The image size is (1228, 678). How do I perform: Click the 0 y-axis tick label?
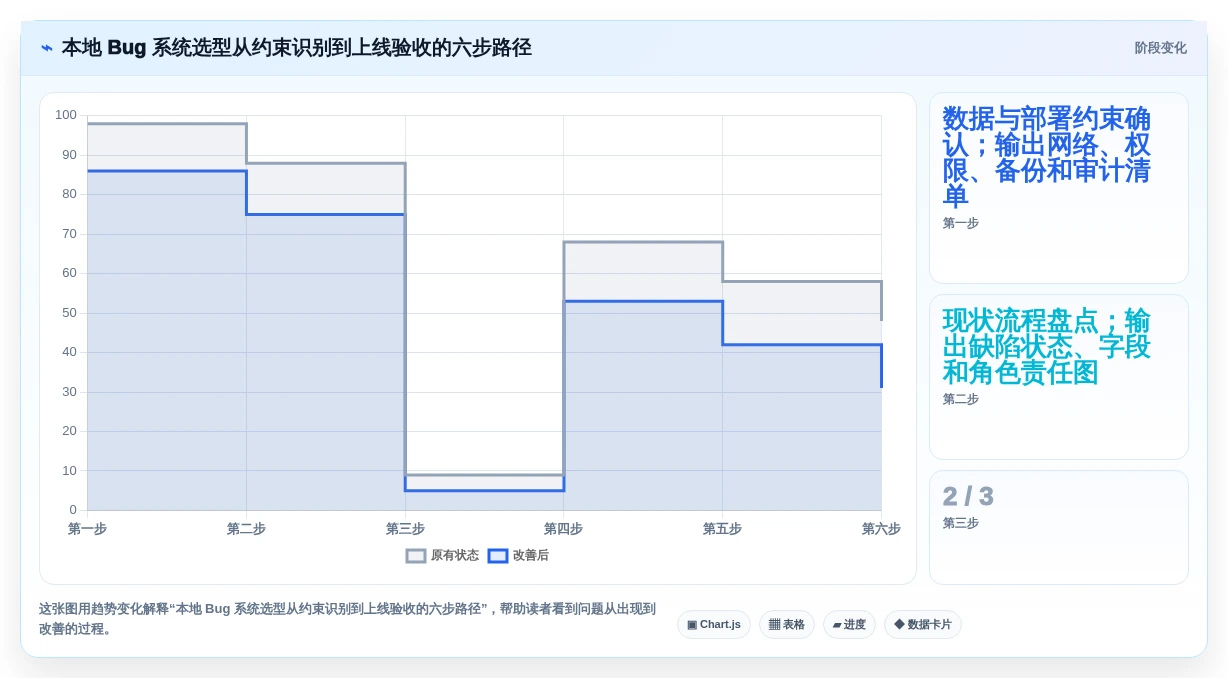pyautogui.click(x=73, y=510)
